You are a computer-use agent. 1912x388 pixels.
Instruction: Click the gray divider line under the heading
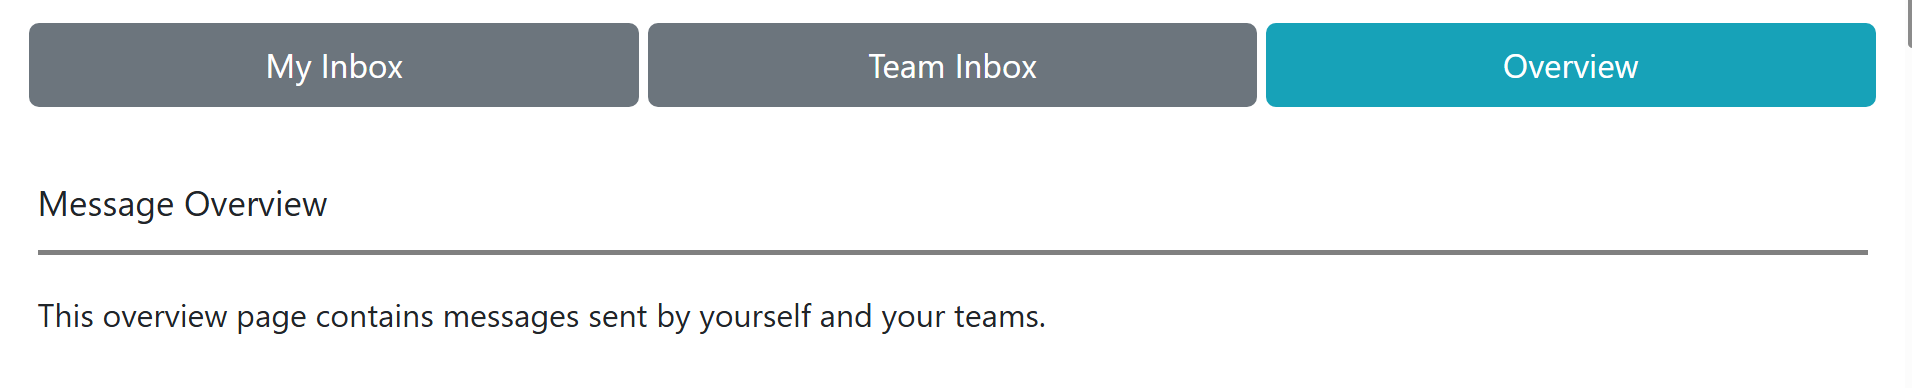[953, 252]
